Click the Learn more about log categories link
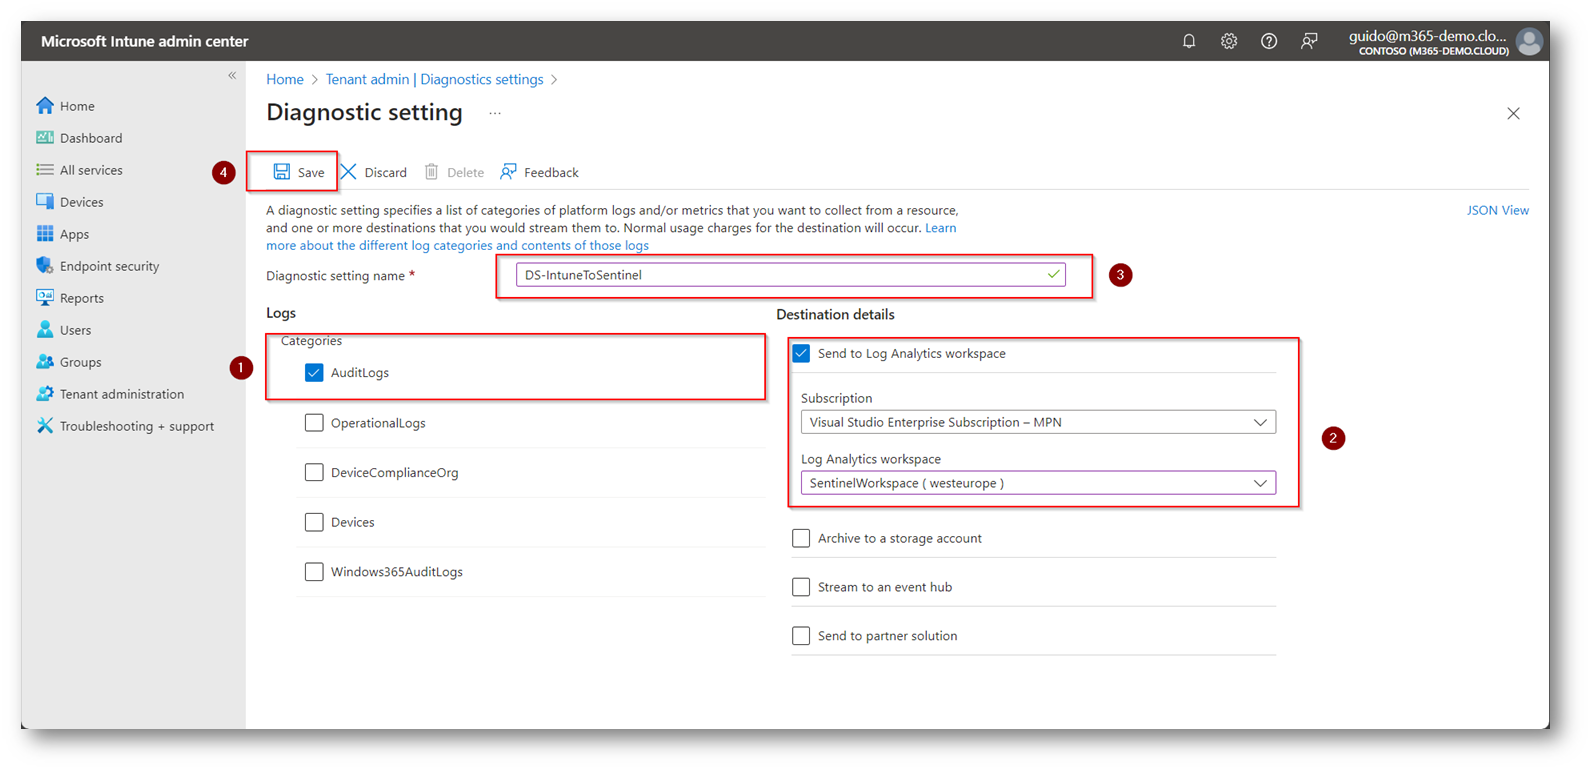The height and width of the screenshot is (771, 1592). coord(457,245)
